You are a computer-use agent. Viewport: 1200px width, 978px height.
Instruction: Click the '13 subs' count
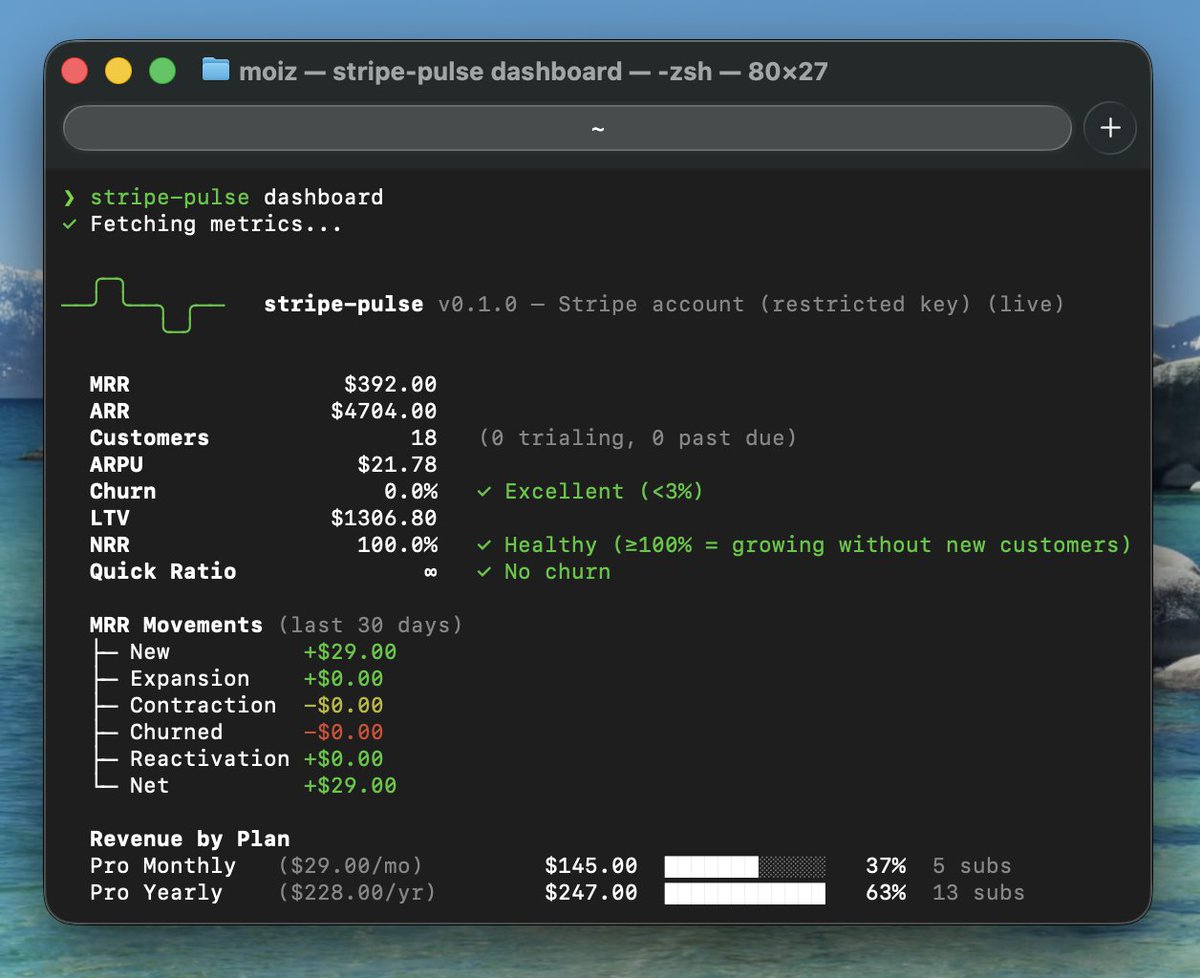(979, 893)
